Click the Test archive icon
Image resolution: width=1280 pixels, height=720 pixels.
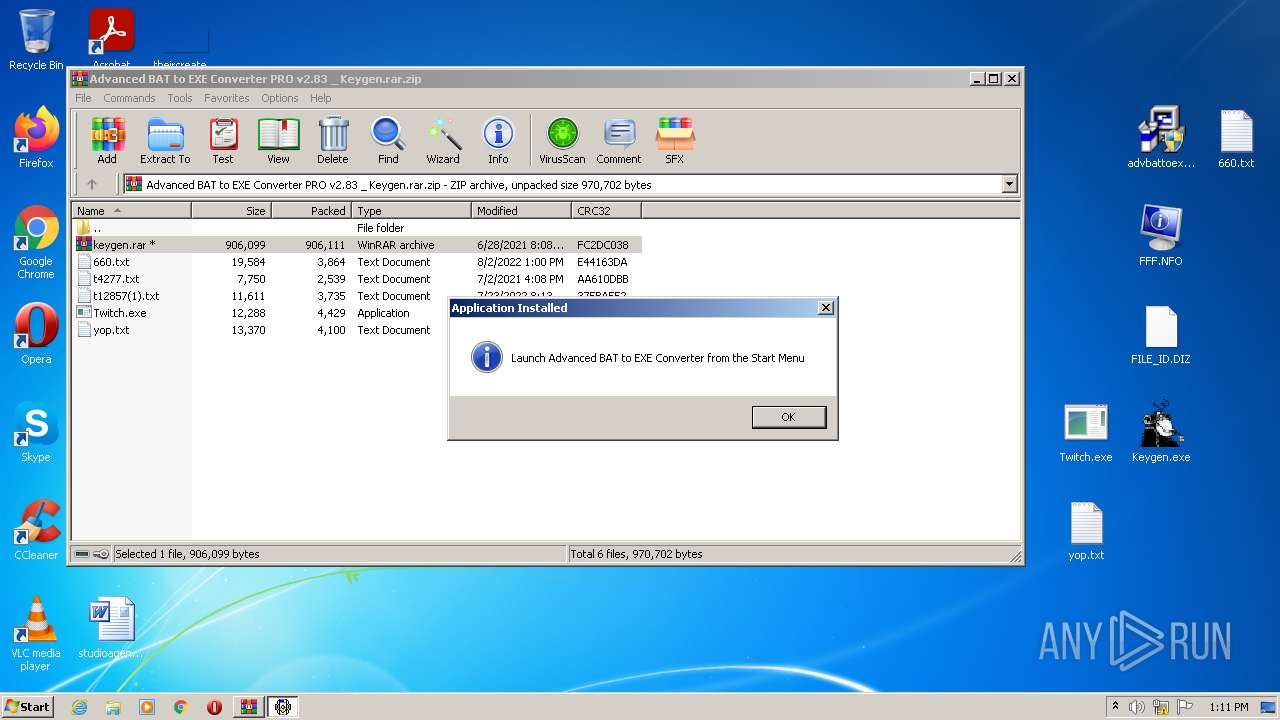pyautogui.click(x=223, y=141)
